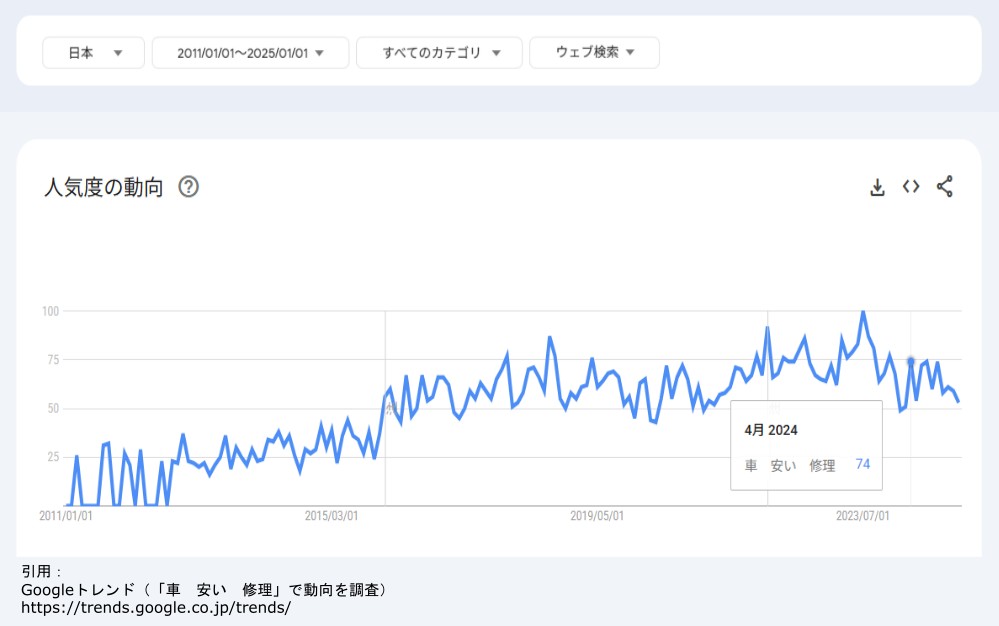Image resolution: width=999 pixels, height=626 pixels.
Task: Open the 日本 region dropdown
Action: click(94, 53)
